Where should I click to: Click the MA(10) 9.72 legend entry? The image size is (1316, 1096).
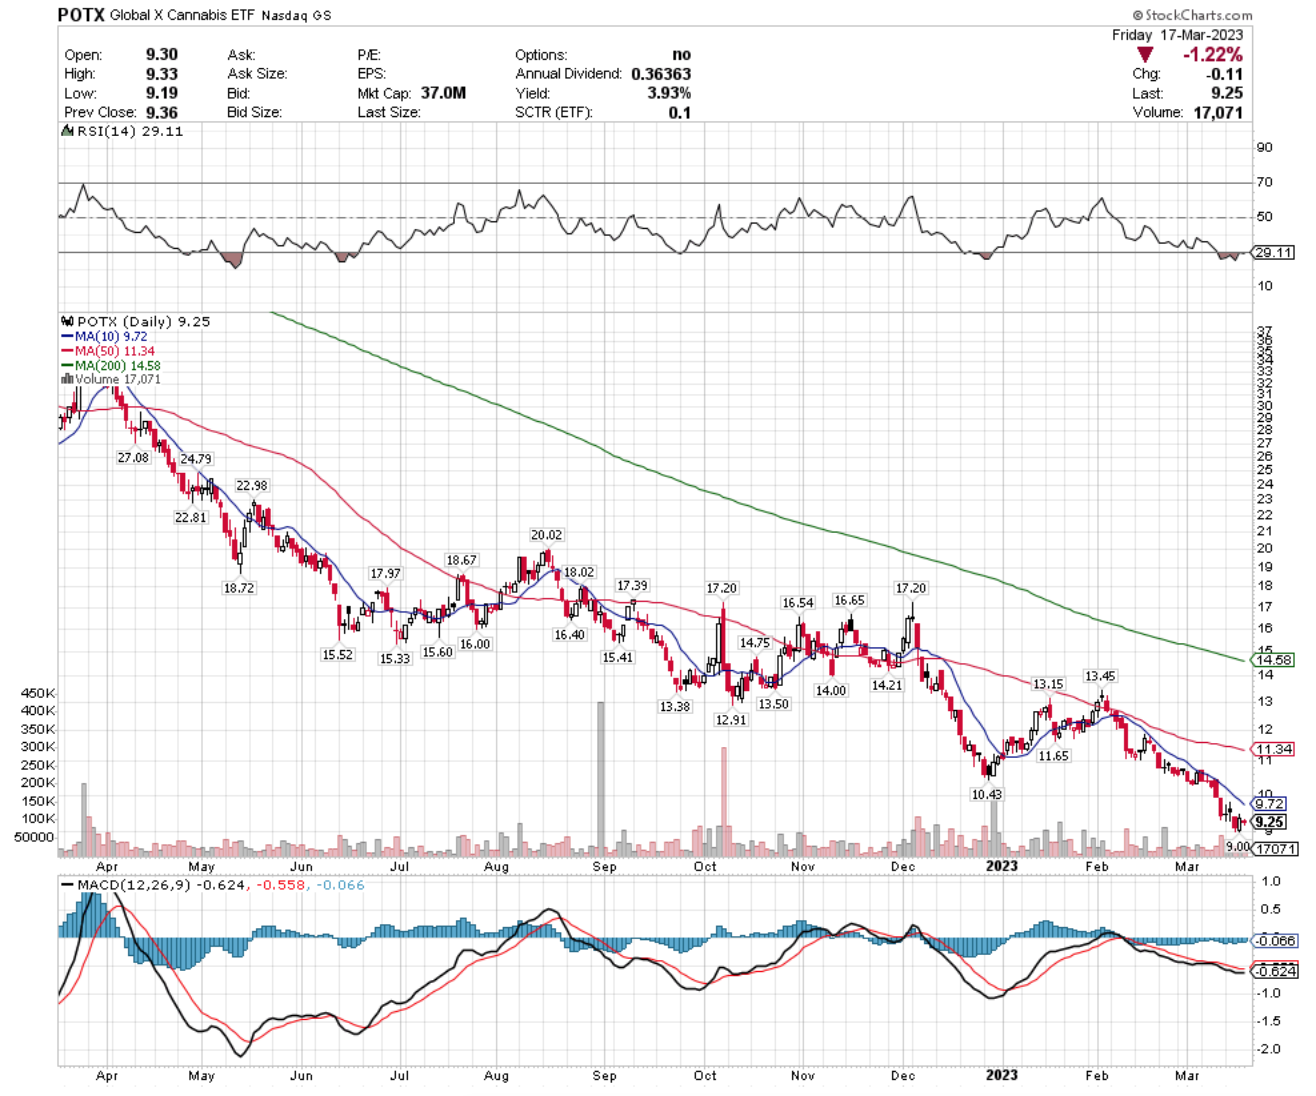105,337
